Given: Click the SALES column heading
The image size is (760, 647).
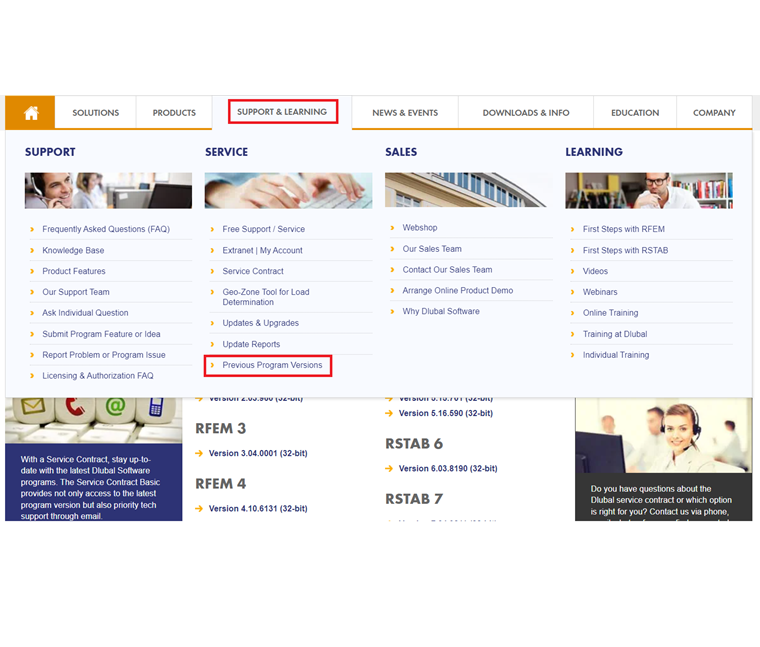Looking at the screenshot, I should [x=401, y=152].
